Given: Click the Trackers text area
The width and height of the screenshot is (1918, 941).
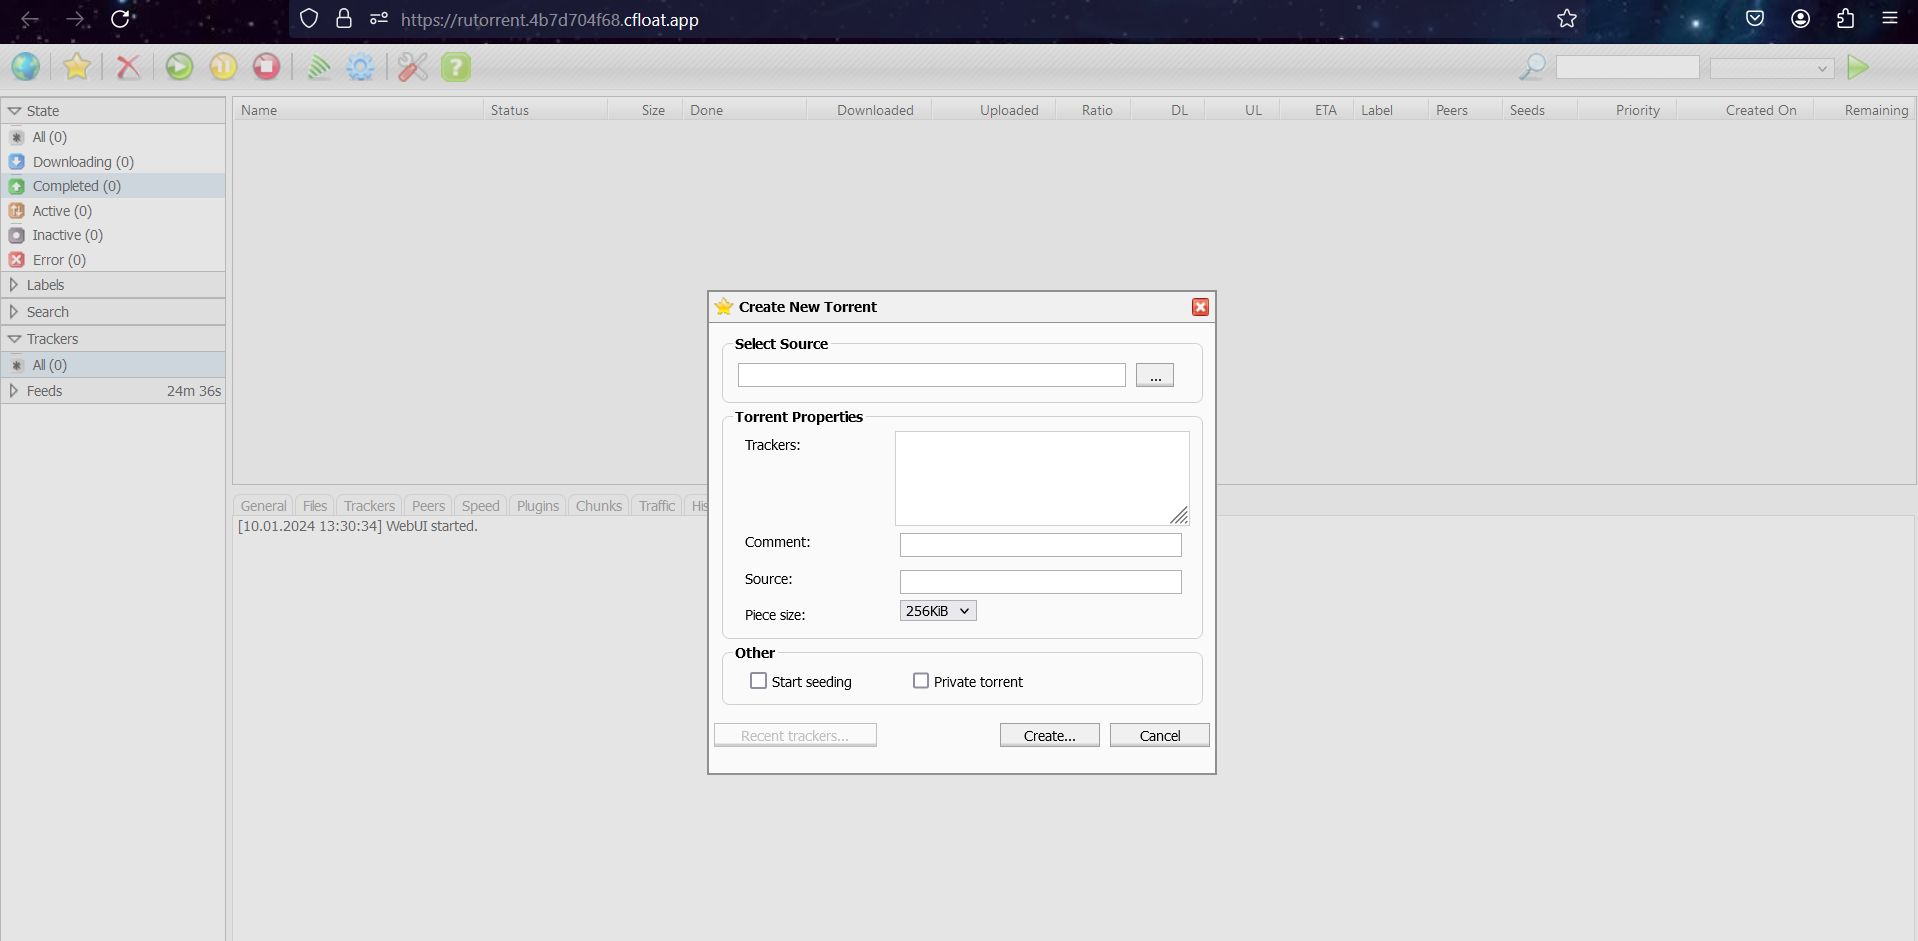Looking at the screenshot, I should (1042, 478).
